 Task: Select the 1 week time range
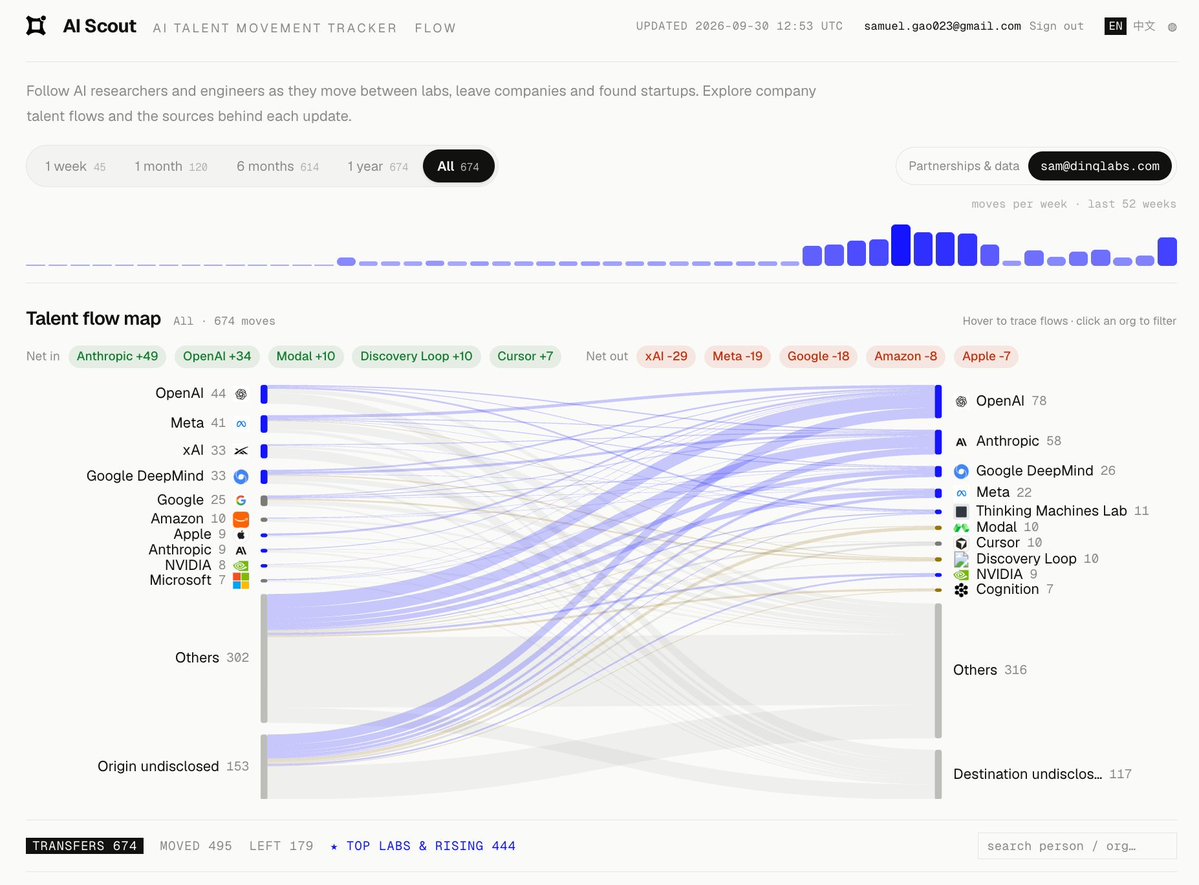click(75, 166)
